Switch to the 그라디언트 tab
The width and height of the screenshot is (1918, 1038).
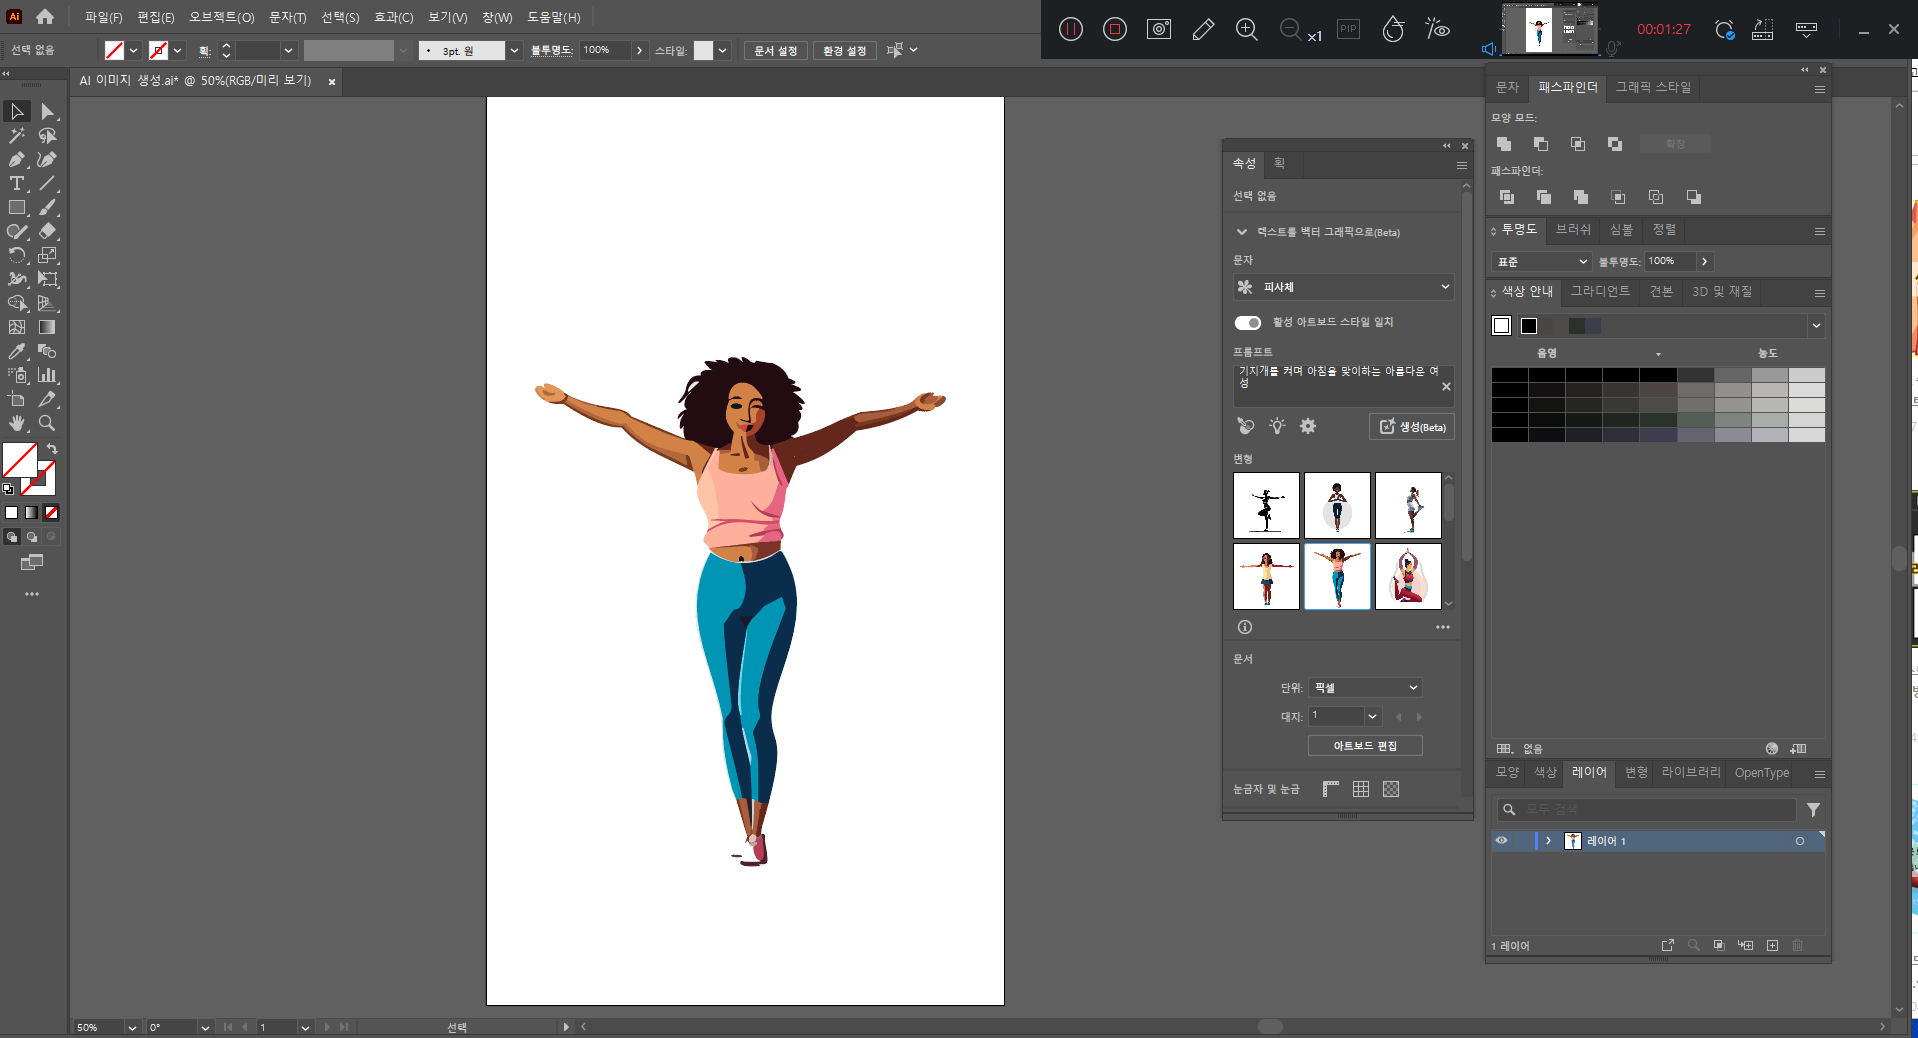tap(1600, 291)
